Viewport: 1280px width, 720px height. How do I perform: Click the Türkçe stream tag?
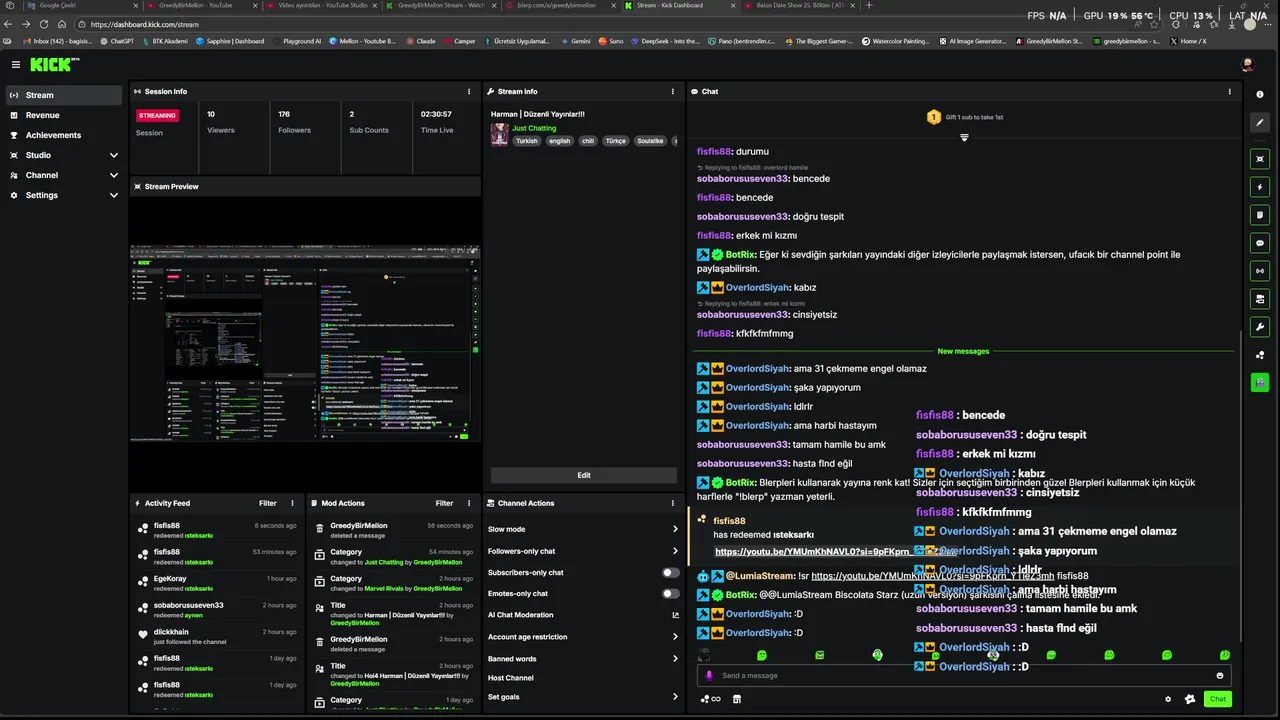(616, 141)
